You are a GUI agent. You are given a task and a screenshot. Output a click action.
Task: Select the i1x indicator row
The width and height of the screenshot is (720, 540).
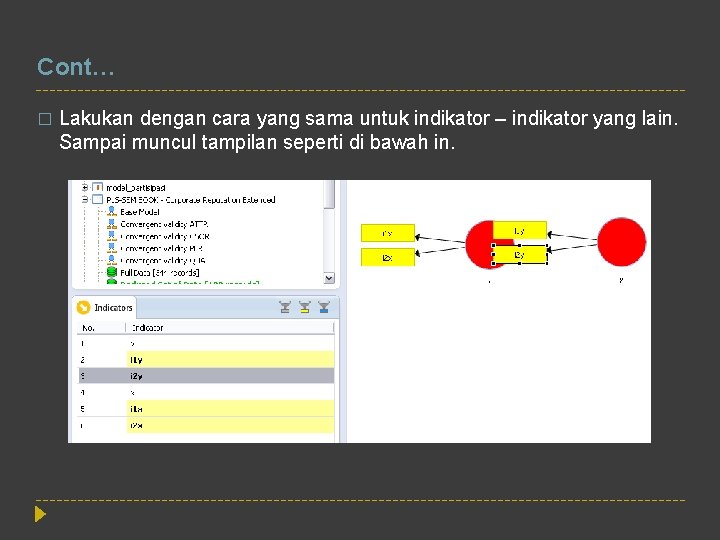pos(206,409)
